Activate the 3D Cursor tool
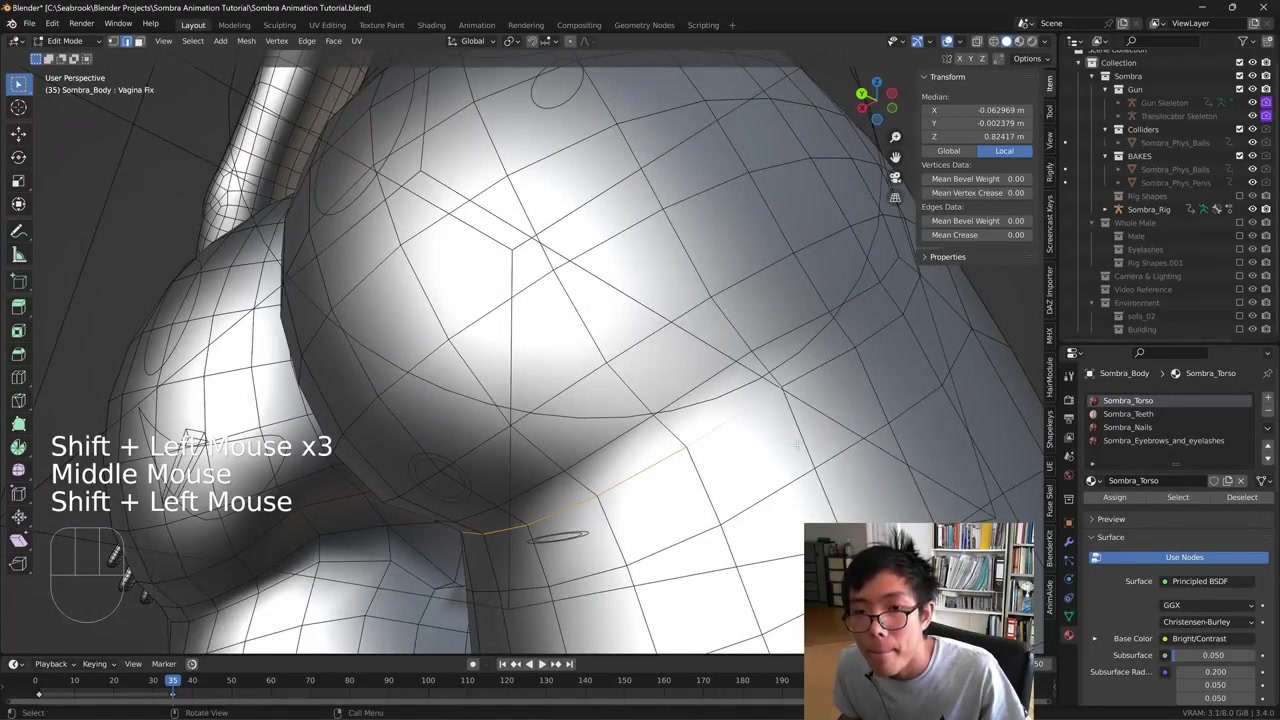The height and width of the screenshot is (720, 1280). tap(18, 108)
